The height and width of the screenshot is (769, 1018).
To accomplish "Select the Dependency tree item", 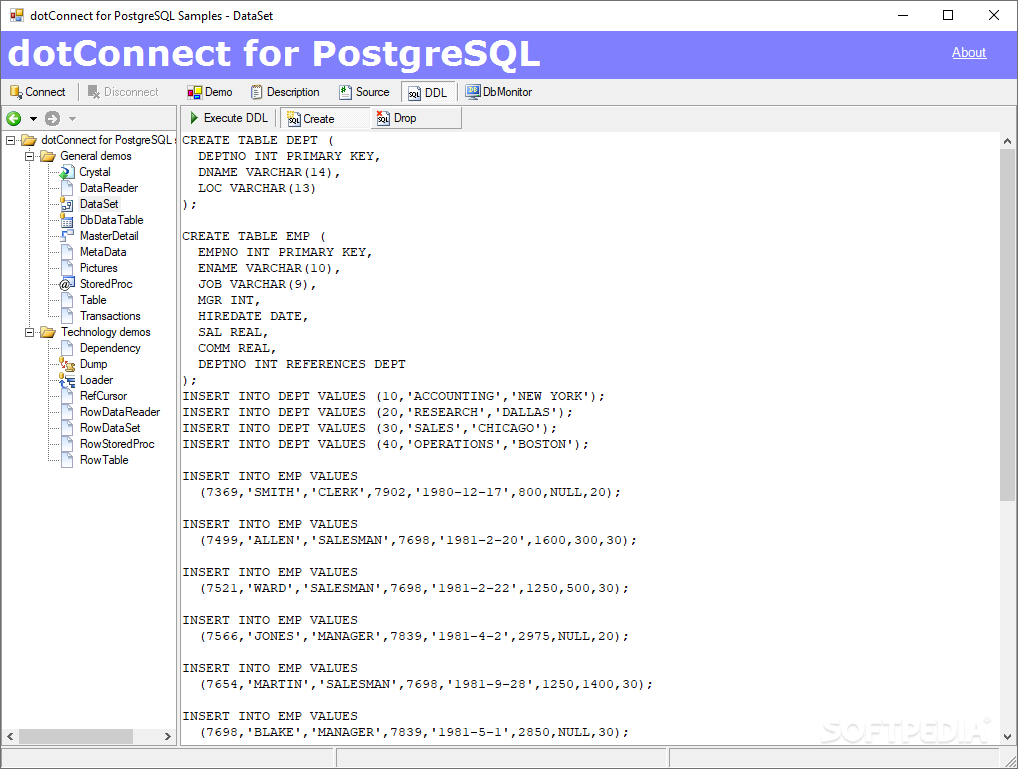I will (110, 348).
